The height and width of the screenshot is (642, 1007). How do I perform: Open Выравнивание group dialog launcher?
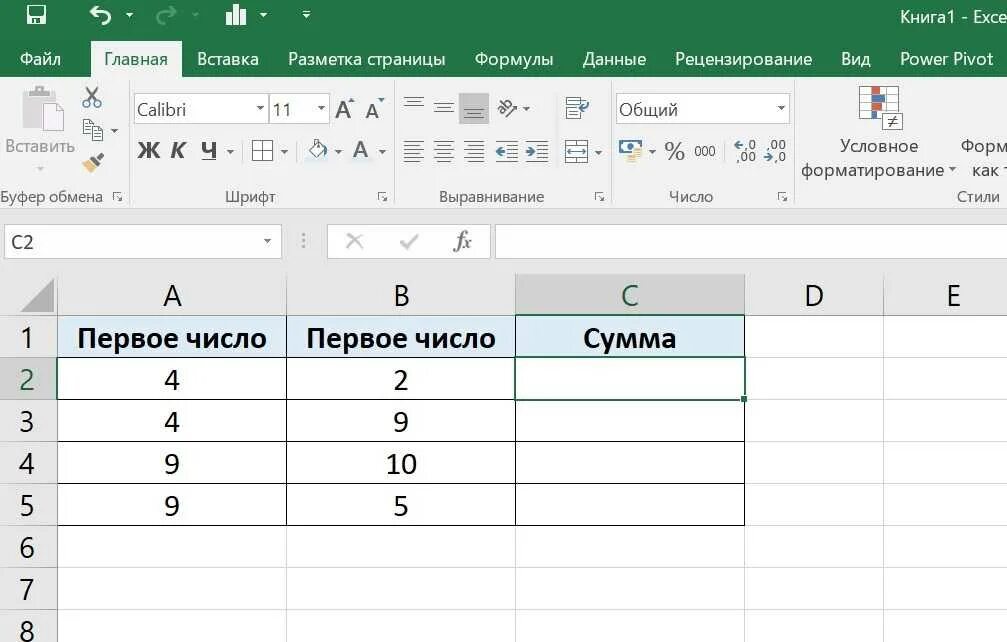599,196
